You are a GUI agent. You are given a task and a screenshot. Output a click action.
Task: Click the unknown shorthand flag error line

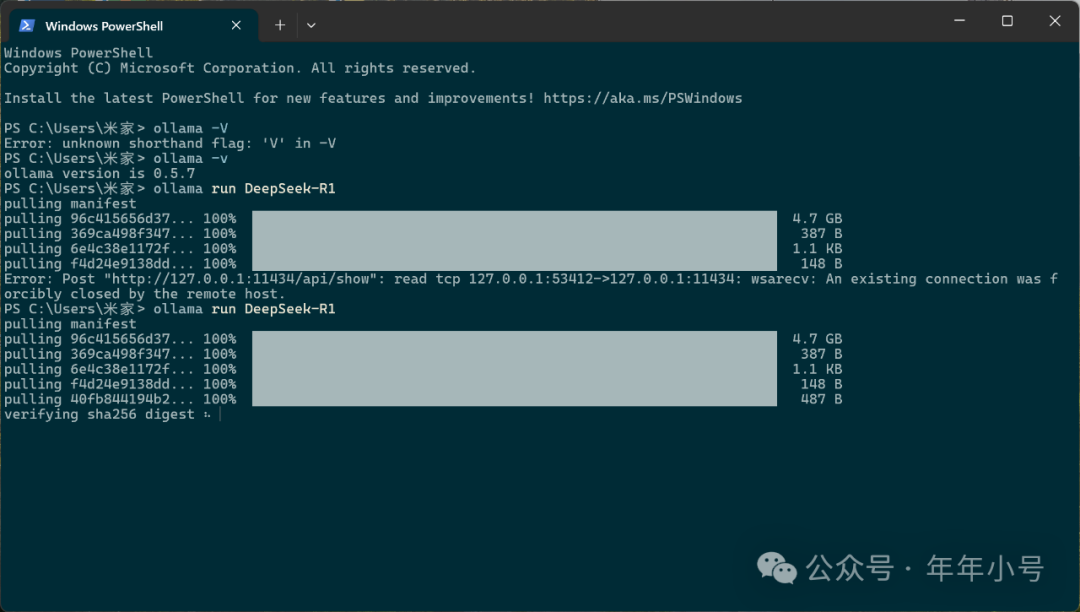coord(170,143)
